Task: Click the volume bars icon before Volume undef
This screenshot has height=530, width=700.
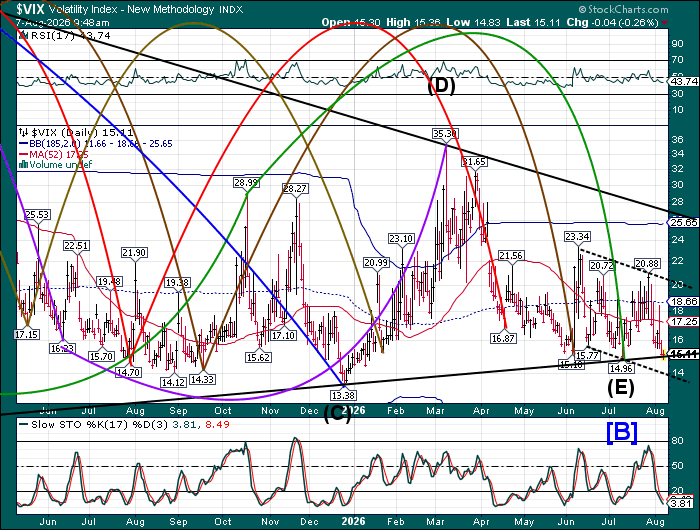Action: pos(23,165)
